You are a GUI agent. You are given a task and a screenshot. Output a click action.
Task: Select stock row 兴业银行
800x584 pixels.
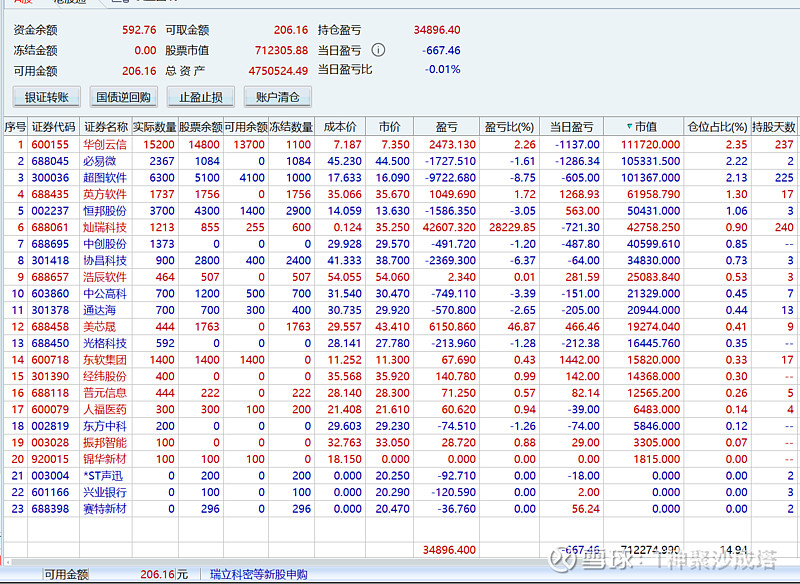point(400,493)
